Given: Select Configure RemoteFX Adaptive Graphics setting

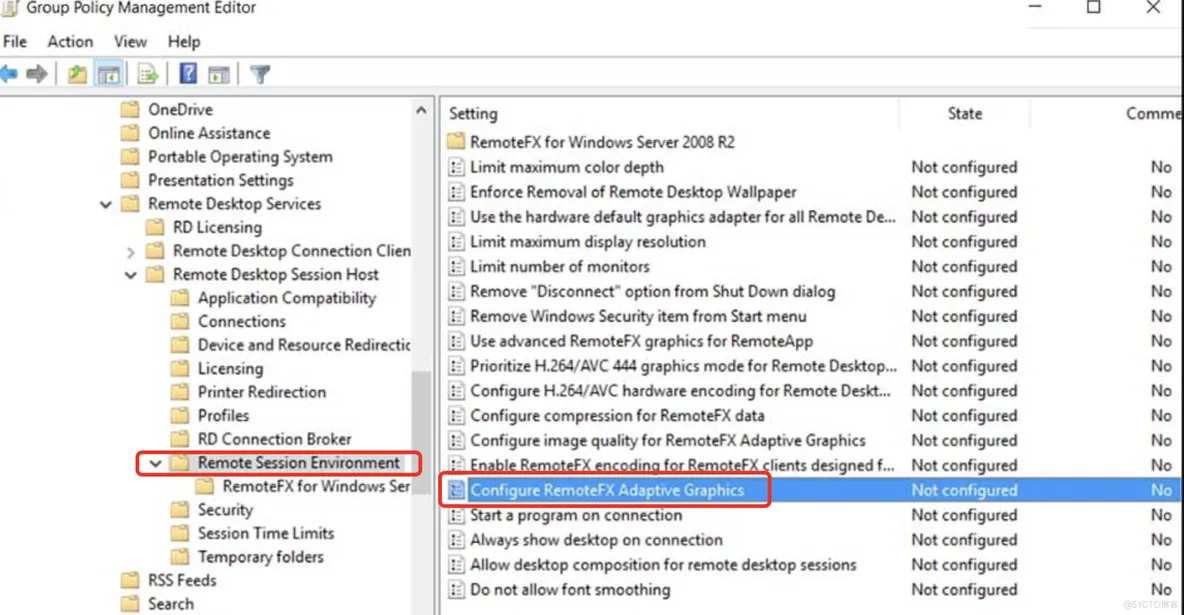Looking at the screenshot, I should 607,490.
